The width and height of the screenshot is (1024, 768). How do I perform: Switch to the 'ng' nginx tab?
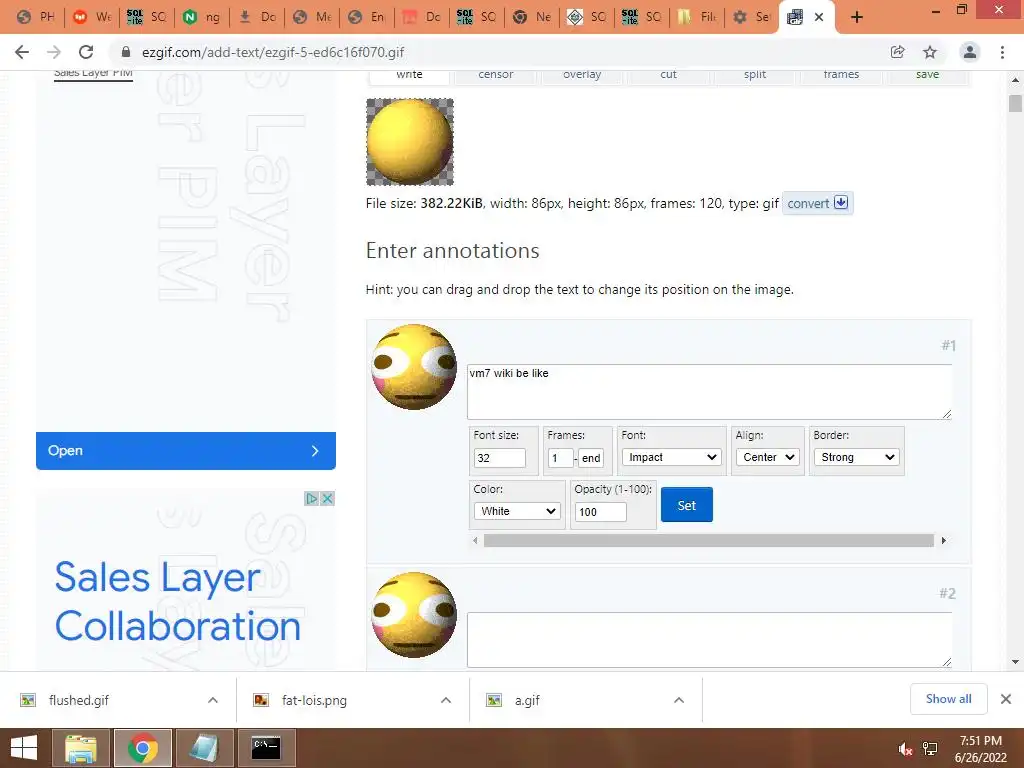[201, 17]
